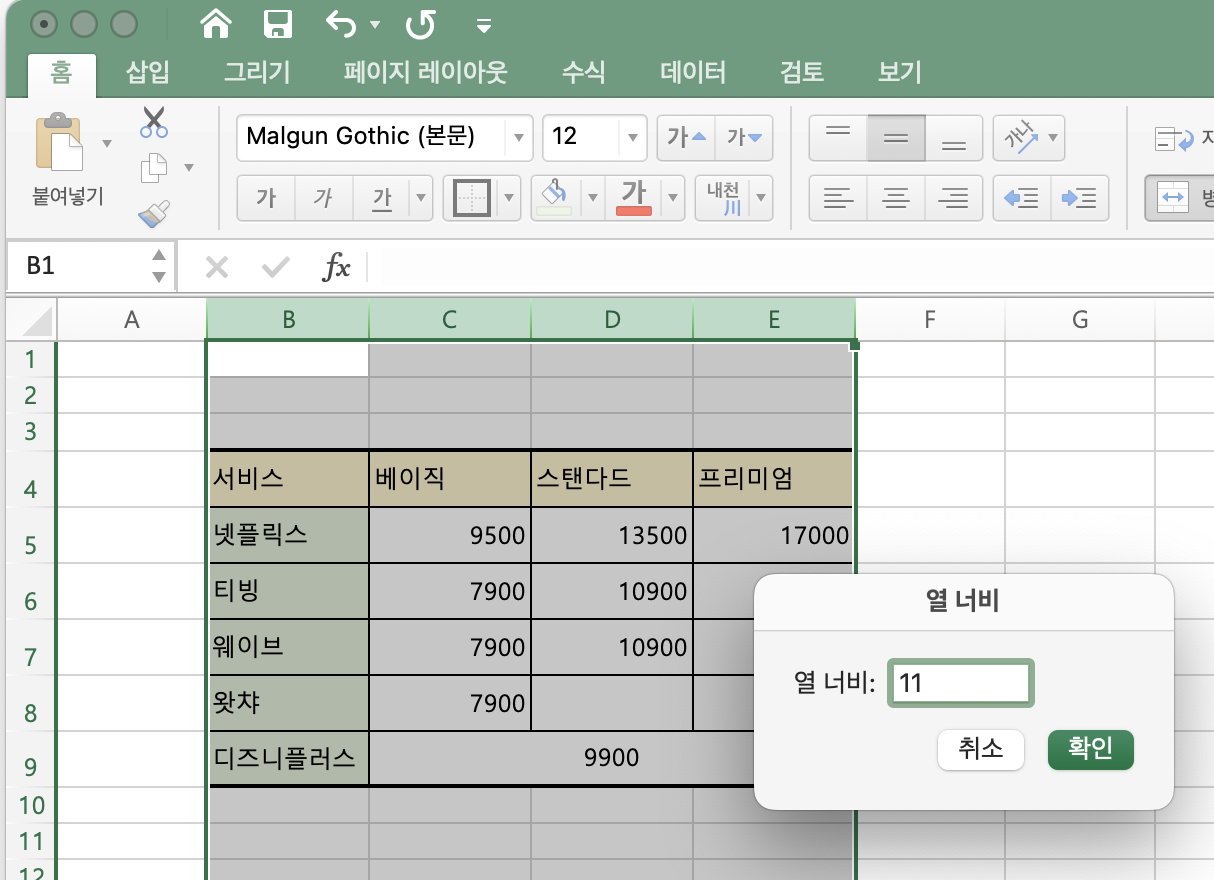Click the cell containing 넷플릭스

click(288, 535)
